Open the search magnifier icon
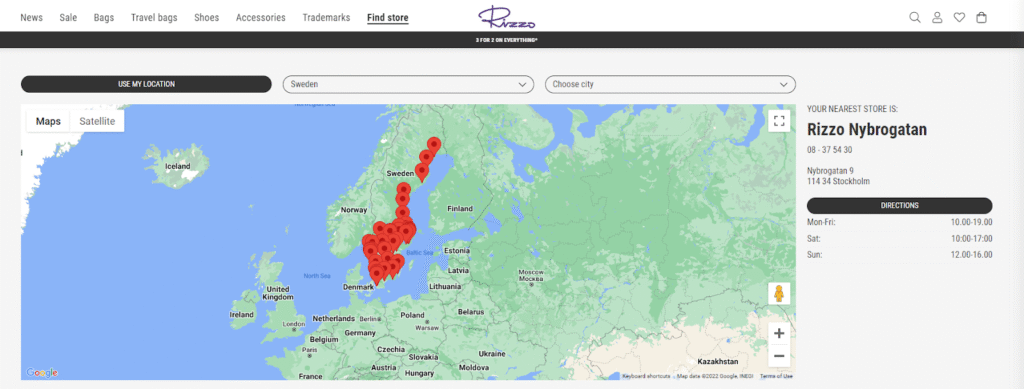Viewport: 1024px width, 389px height. click(x=915, y=18)
